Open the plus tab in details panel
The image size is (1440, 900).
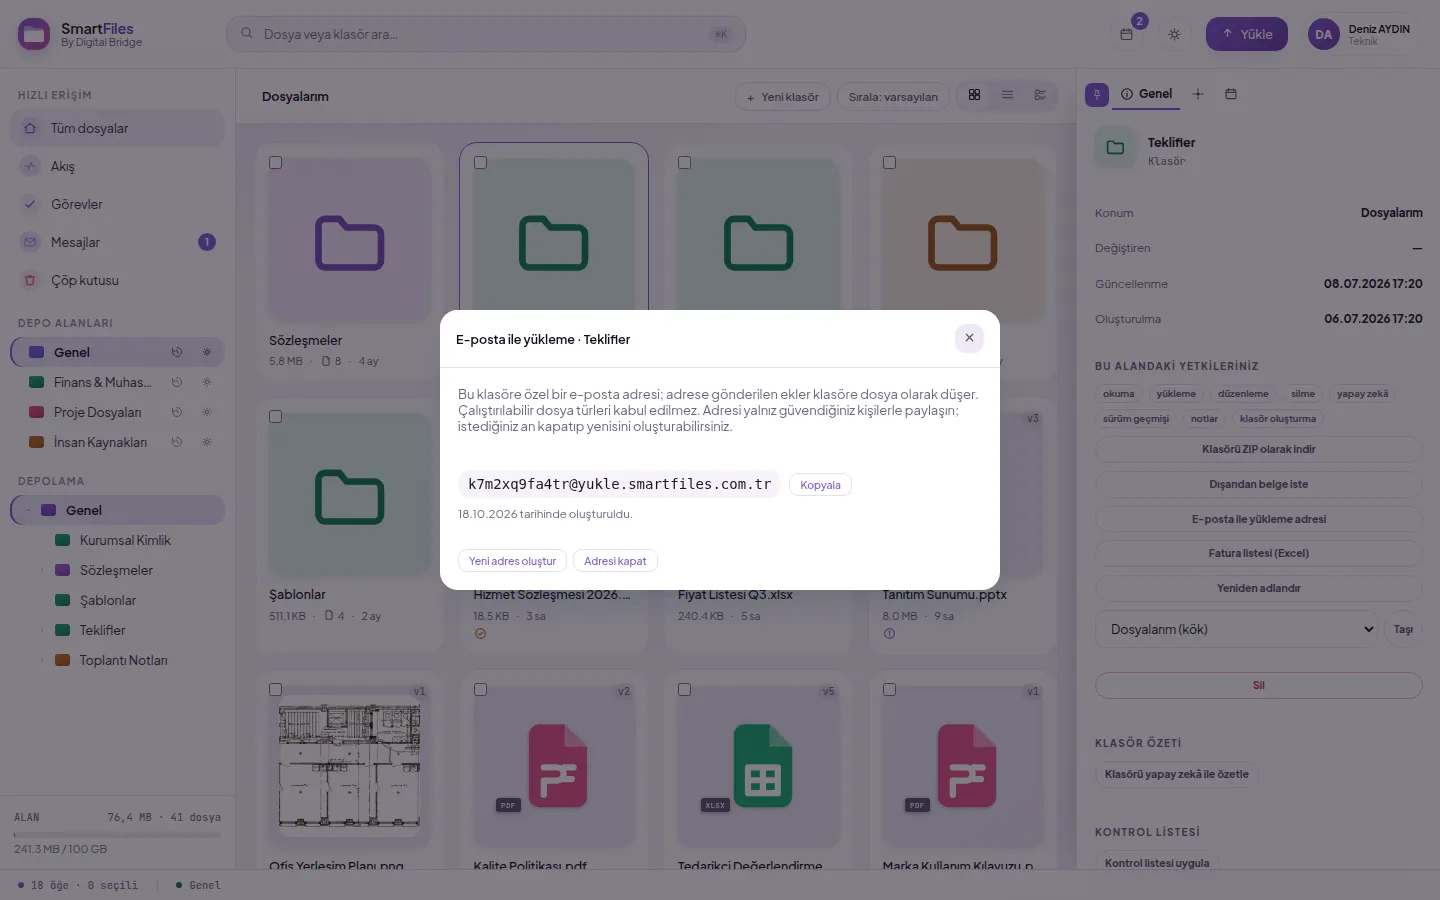coord(1198,94)
